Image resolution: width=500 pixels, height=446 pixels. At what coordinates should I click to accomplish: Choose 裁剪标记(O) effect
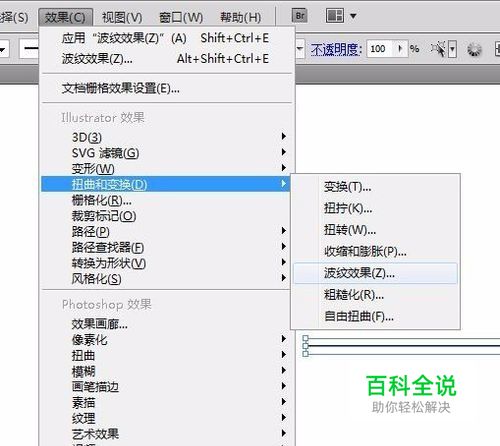coord(166,216)
